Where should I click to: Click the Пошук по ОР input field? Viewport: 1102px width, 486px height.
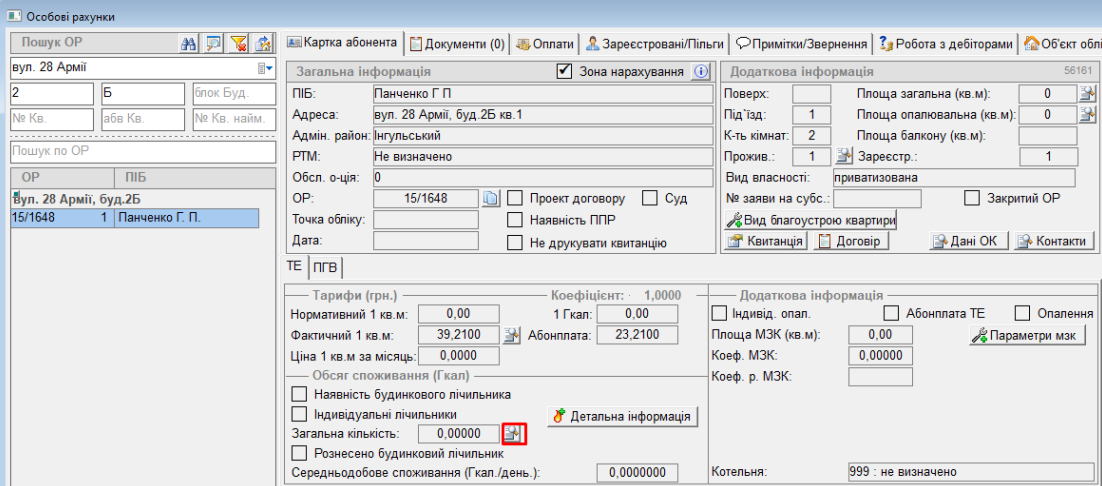pos(141,152)
